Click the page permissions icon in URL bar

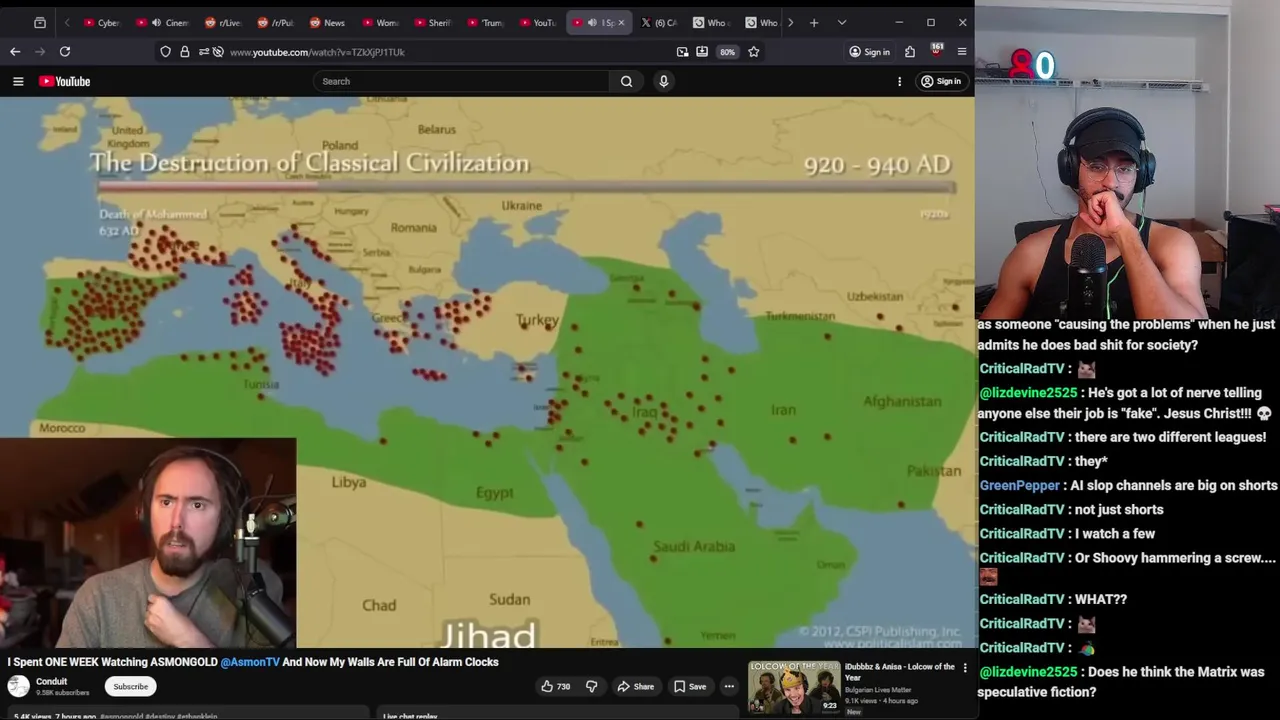tap(204, 51)
